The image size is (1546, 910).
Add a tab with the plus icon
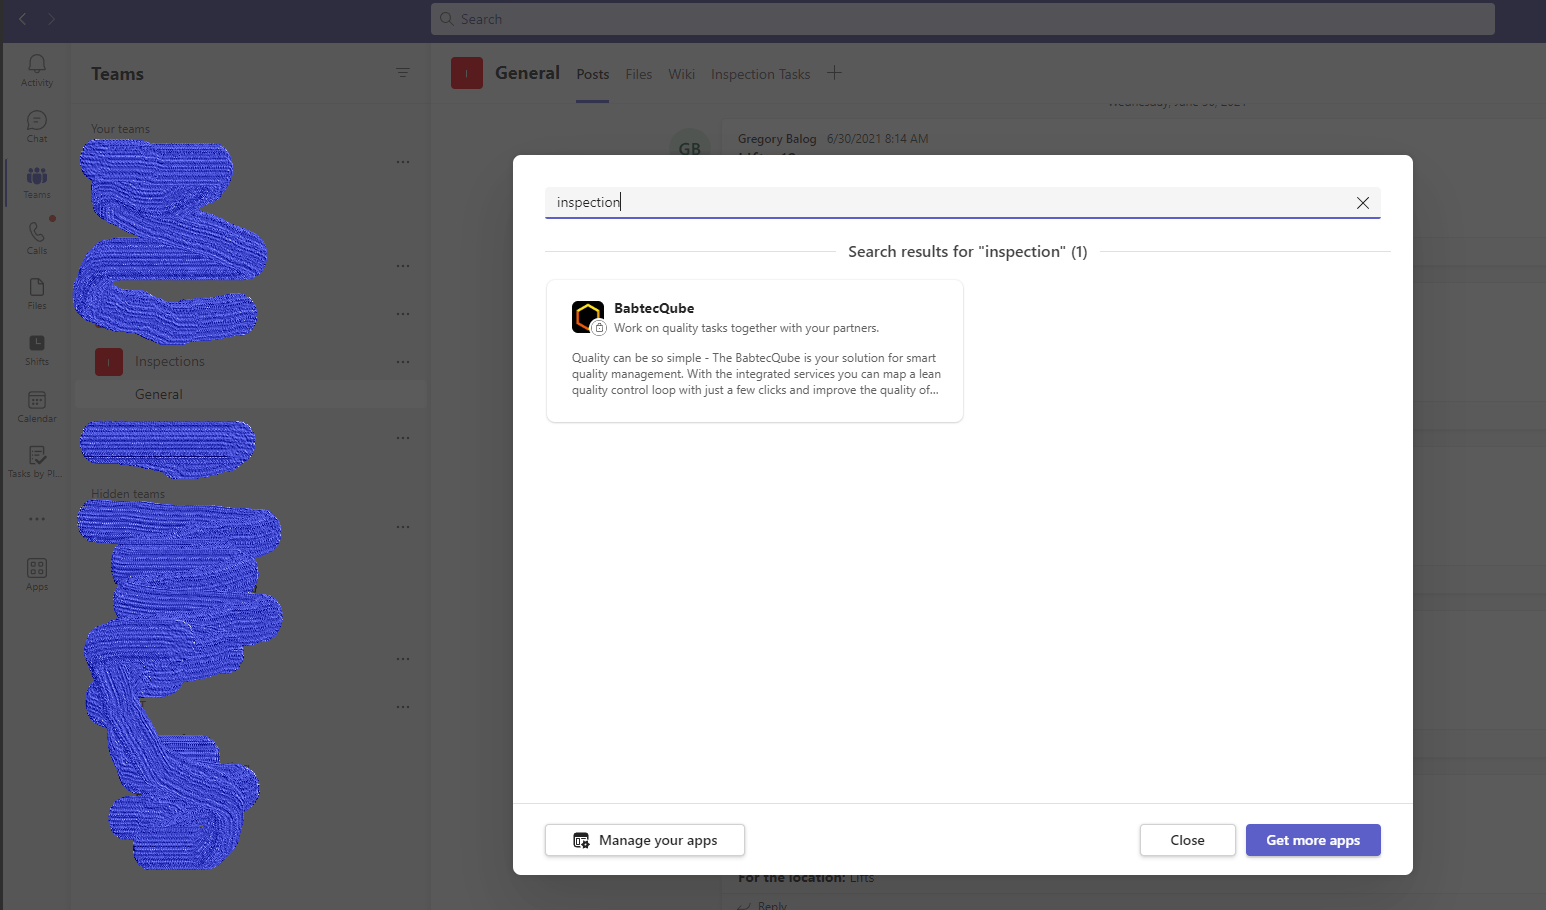(834, 73)
